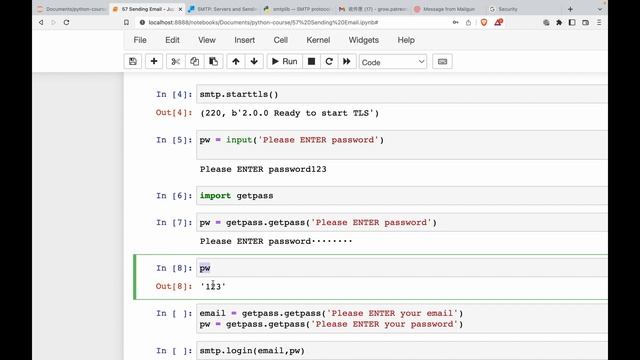Restart kernel and rerun all with fast-forward icon
Viewport: 640px width, 360px height.
347,62
